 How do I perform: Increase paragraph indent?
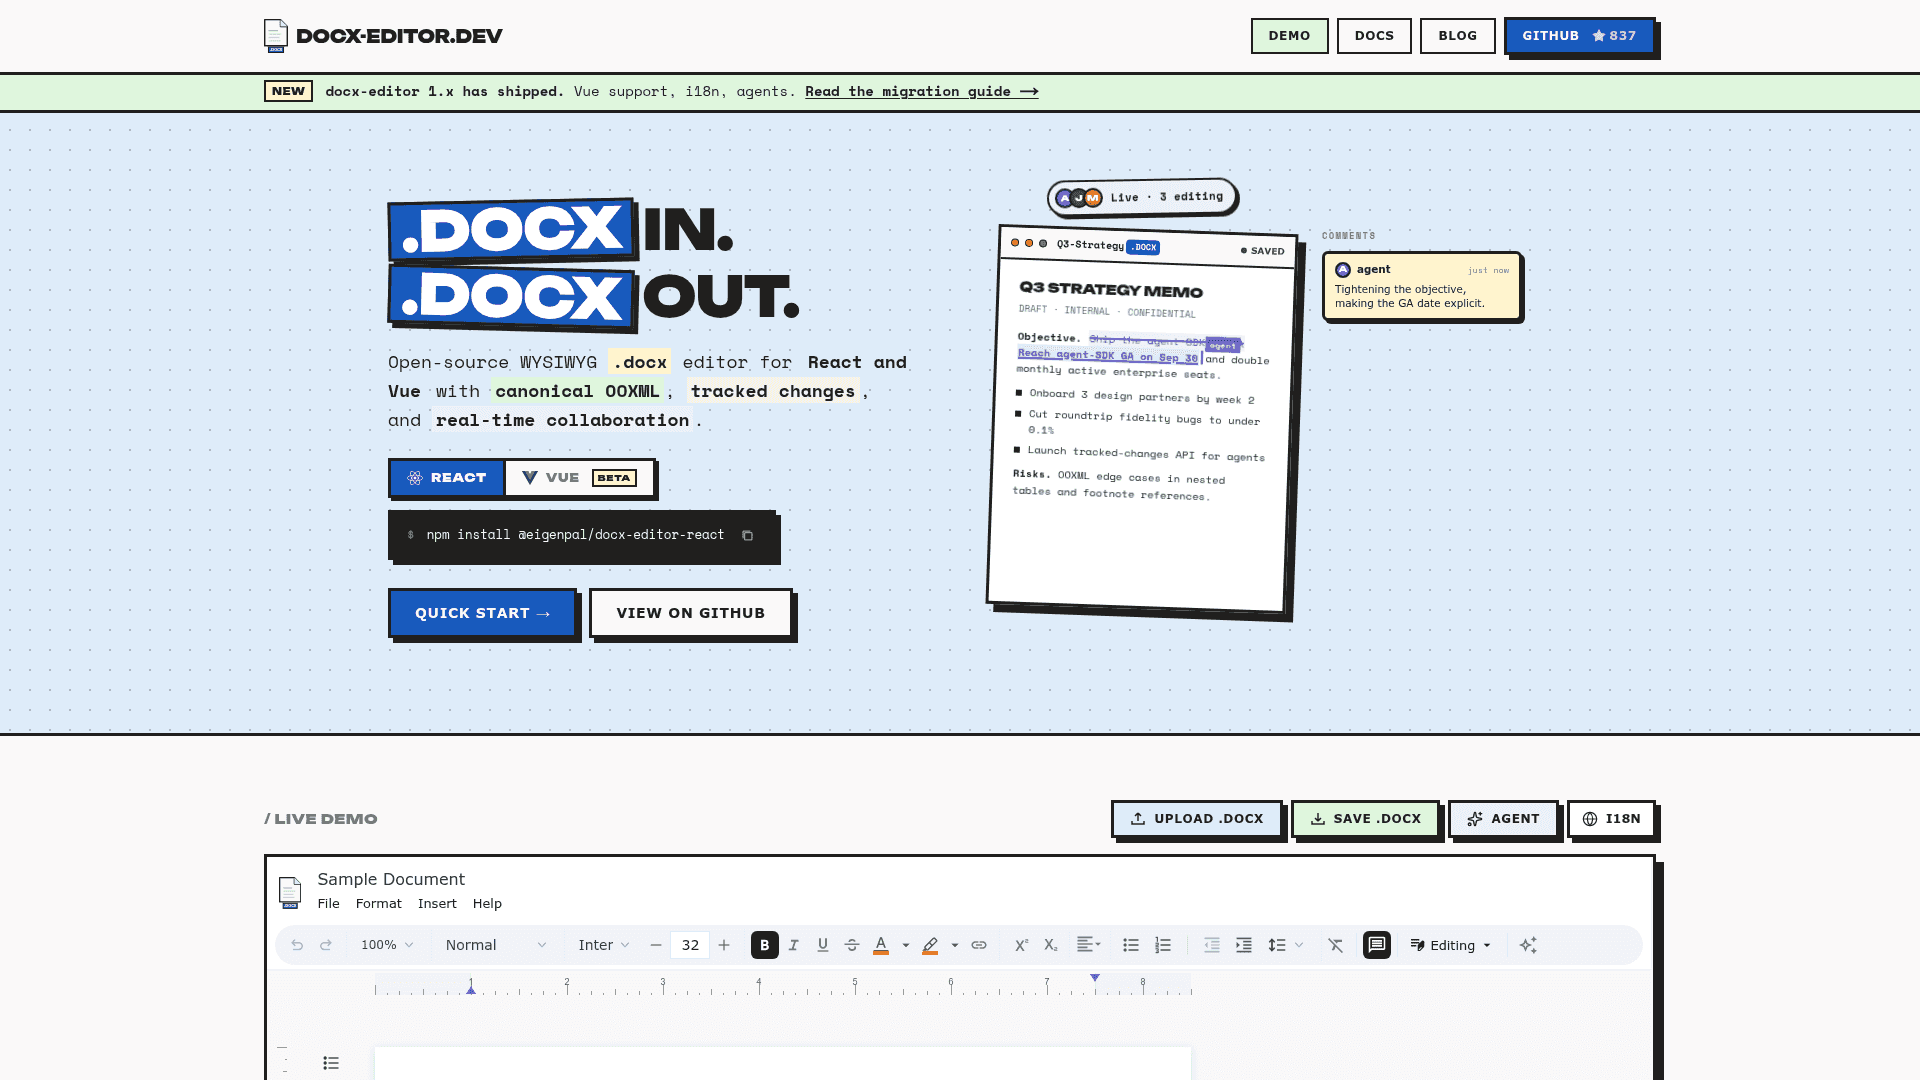coord(1244,945)
